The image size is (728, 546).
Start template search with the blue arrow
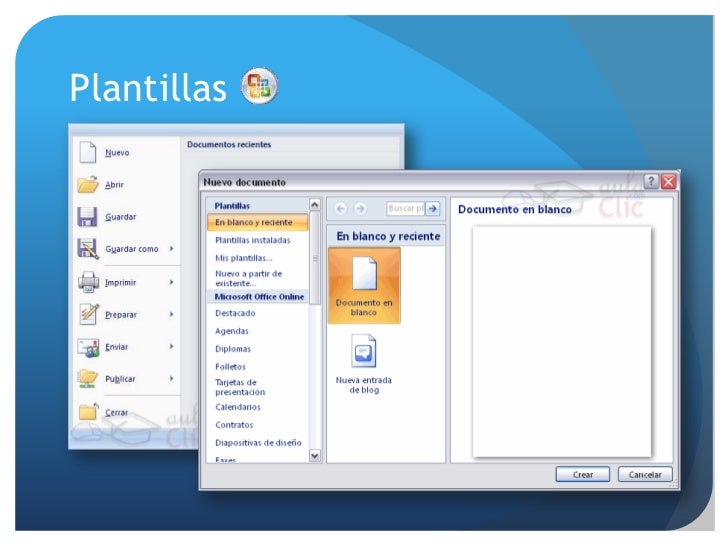(433, 208)
